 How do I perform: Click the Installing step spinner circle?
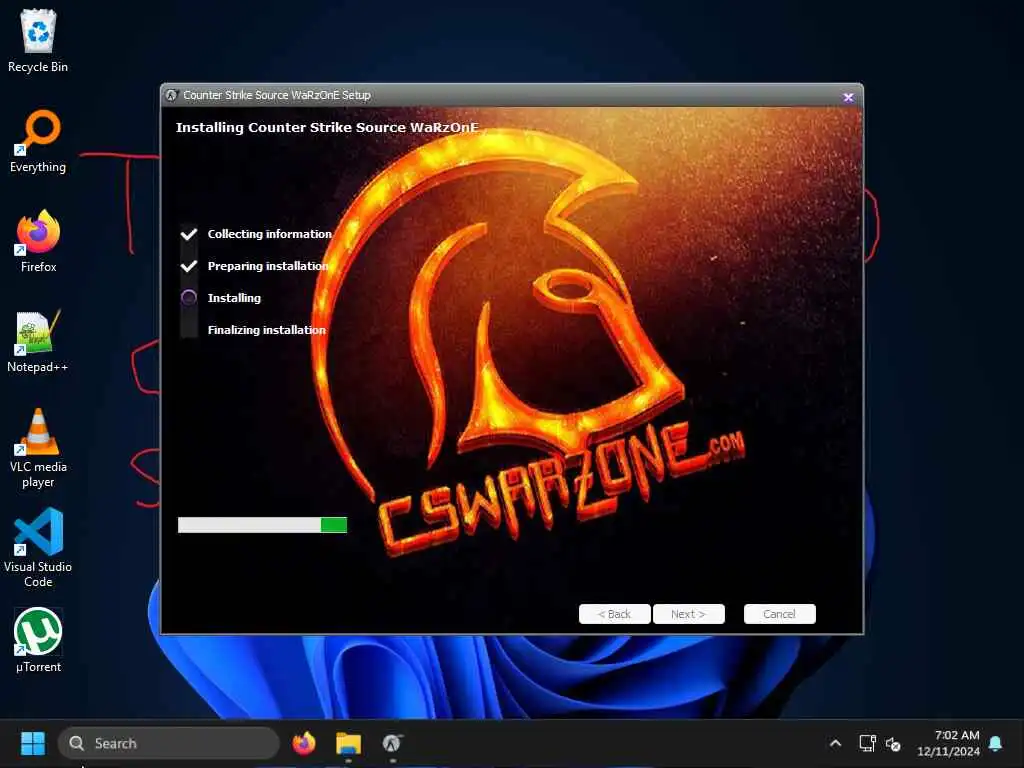coord(189,298)
